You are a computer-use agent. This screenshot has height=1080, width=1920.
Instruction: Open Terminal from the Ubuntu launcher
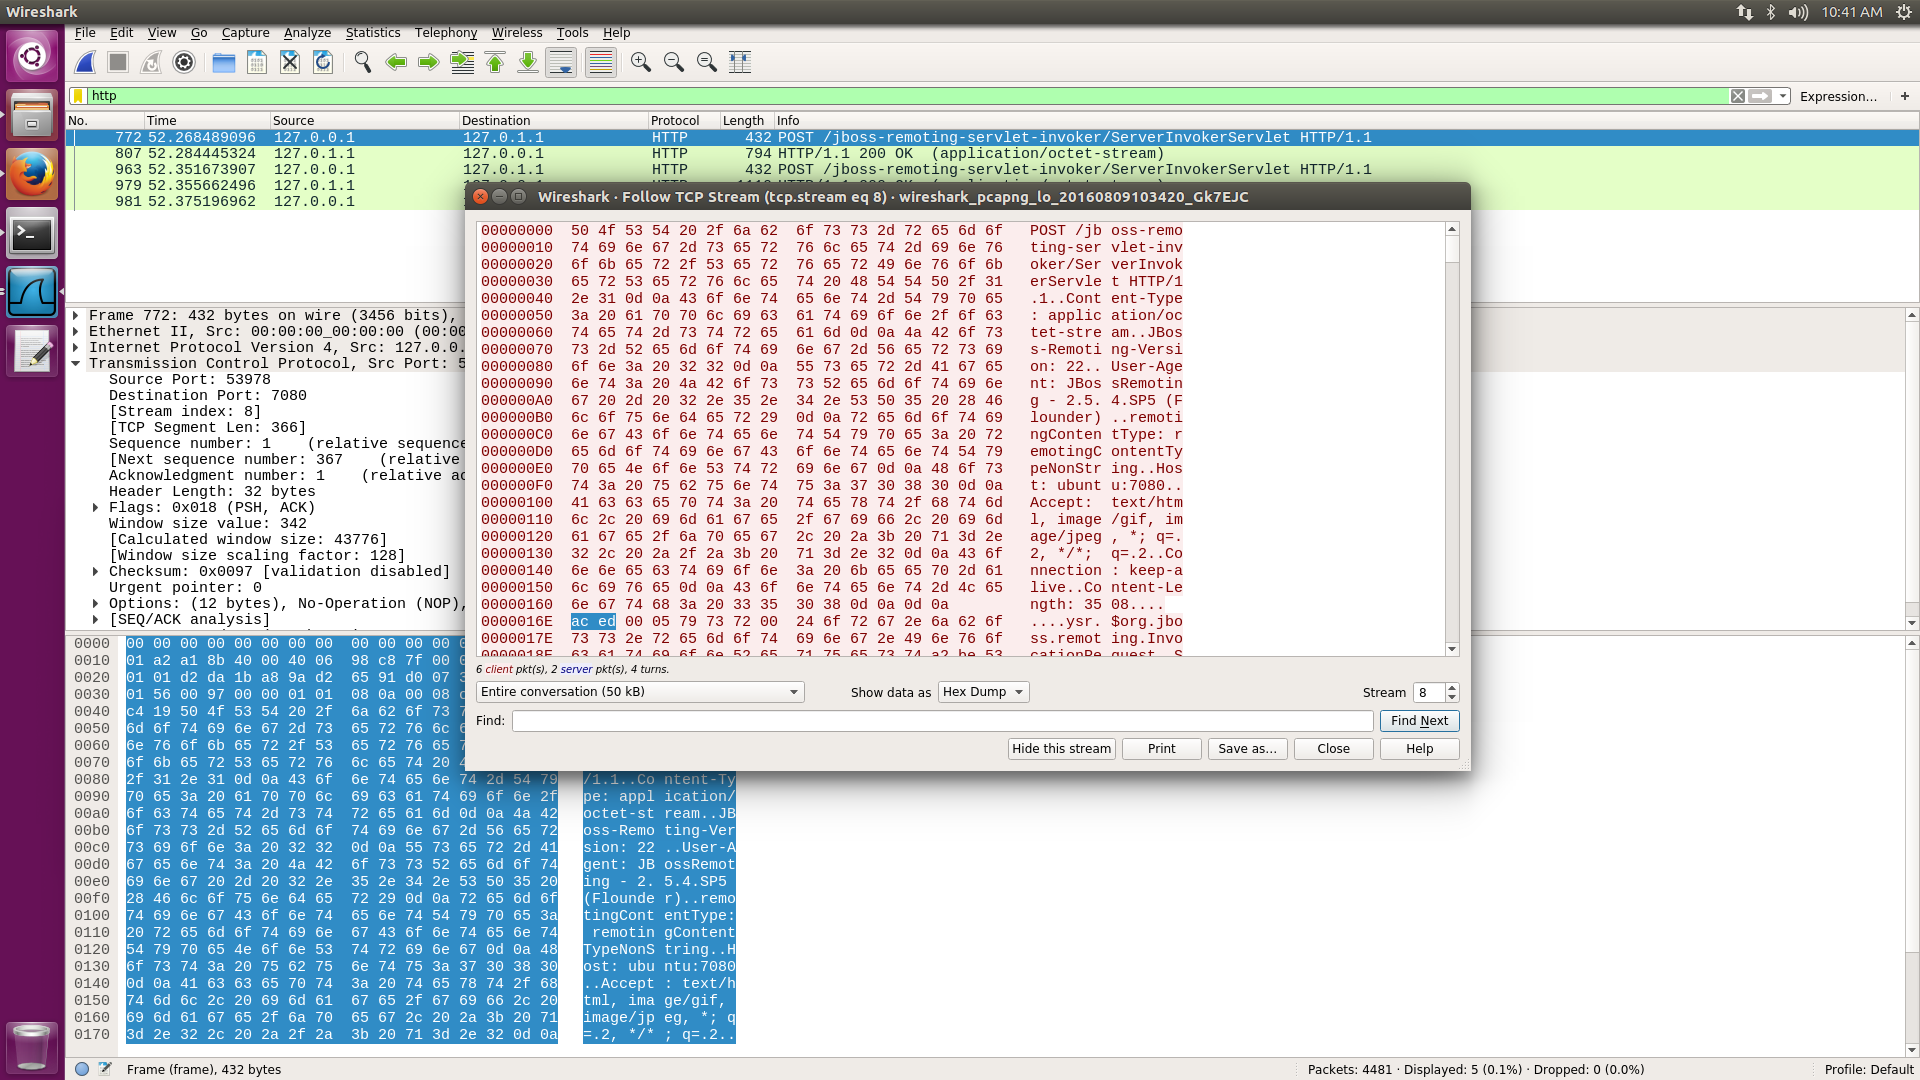click(x=32, y=234)
